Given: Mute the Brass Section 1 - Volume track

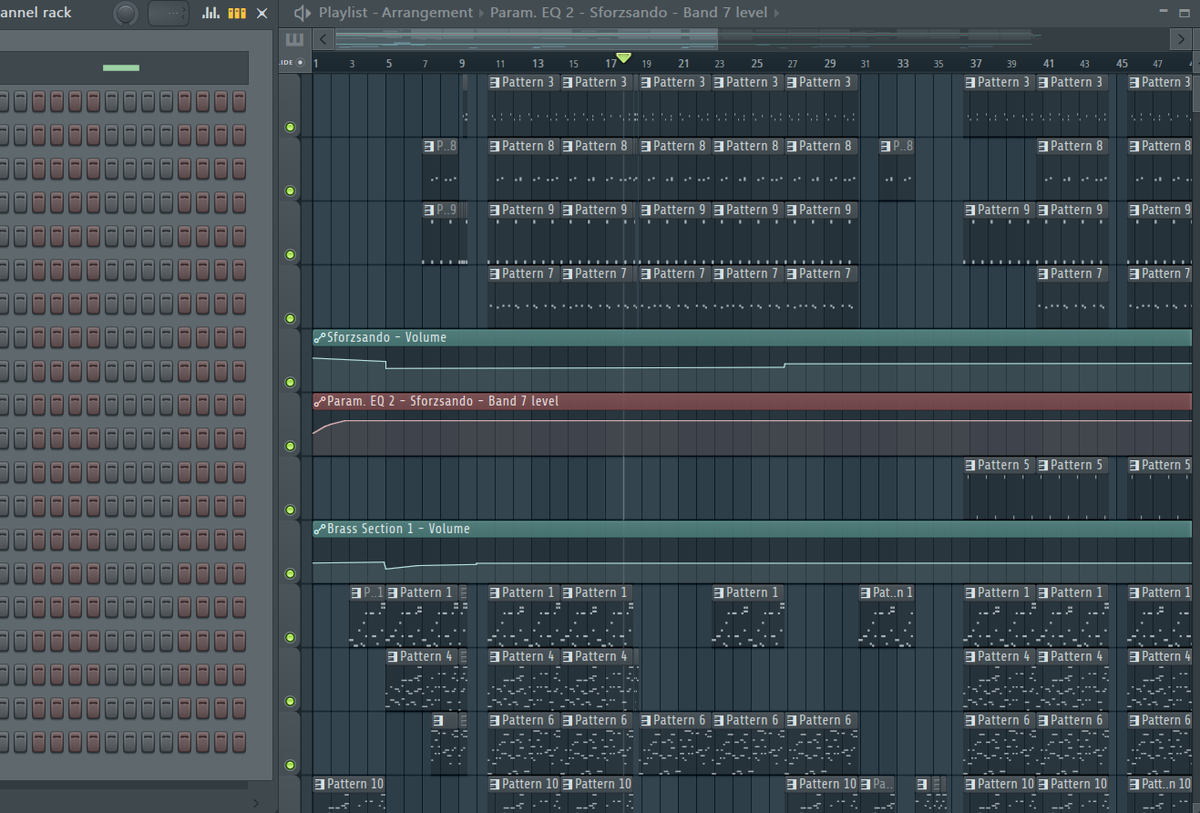Looking at the screenshot, I should (x=290, y=574).
